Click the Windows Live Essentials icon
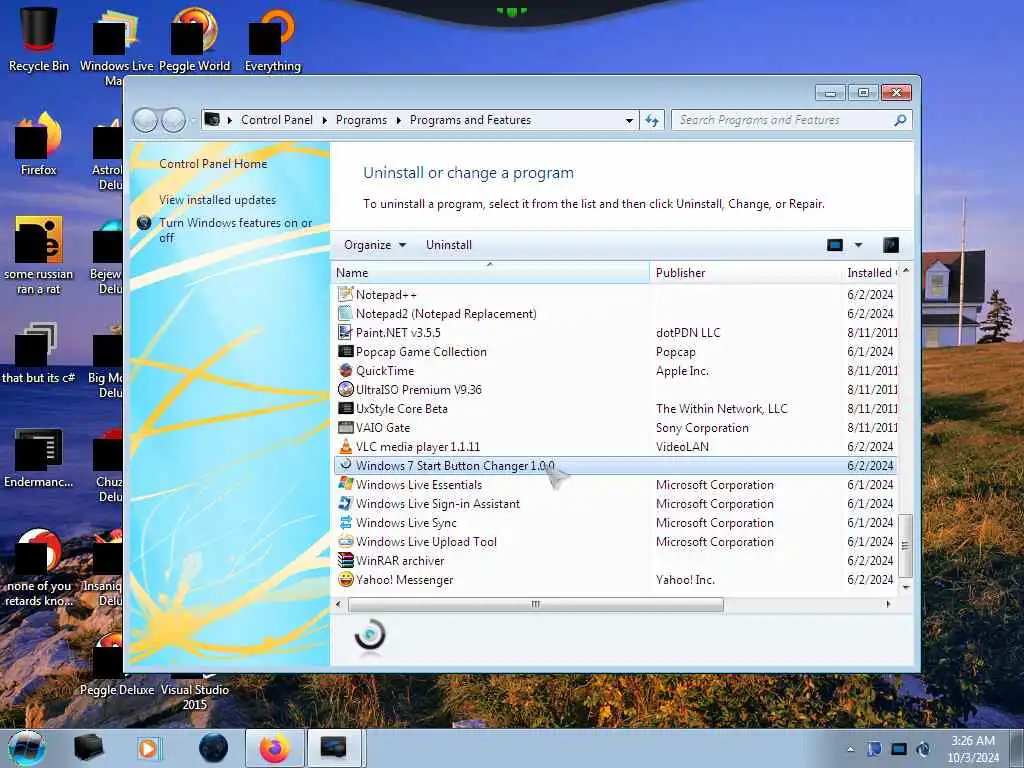The width and height of the screenshot is (1024, 768). tap(345, 485)
